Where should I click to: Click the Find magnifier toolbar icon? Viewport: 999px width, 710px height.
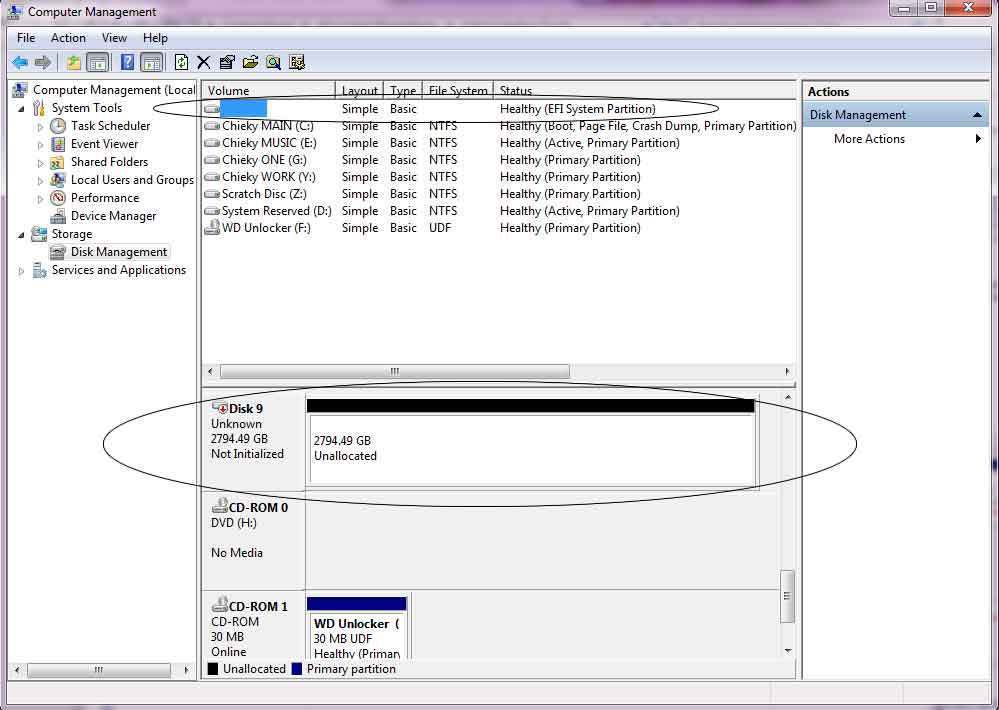[273, 62]
